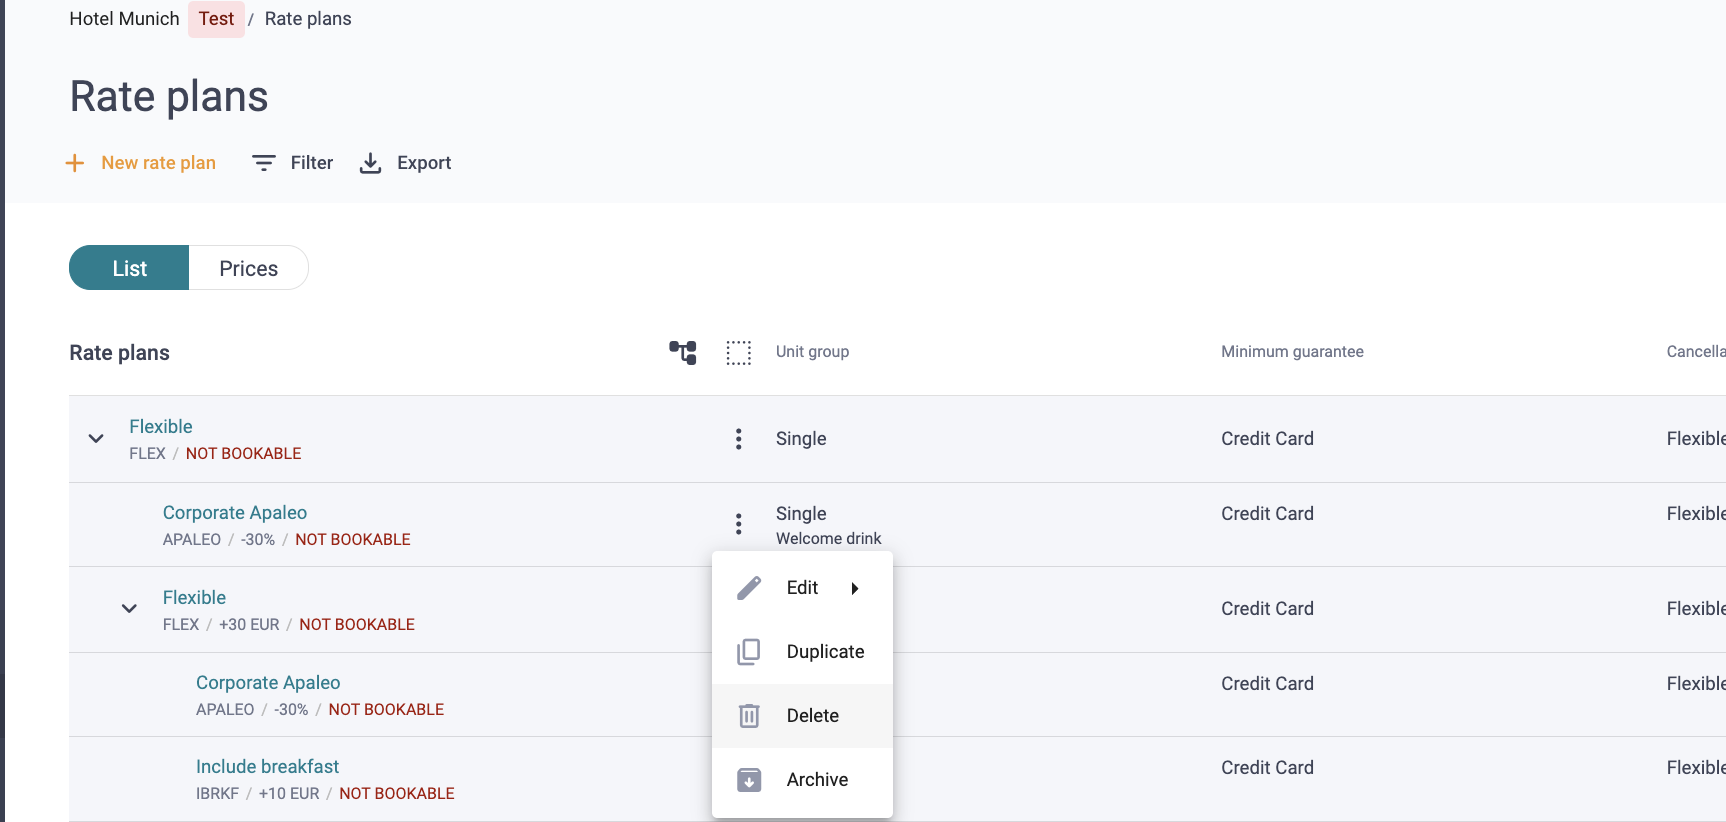
Task: Choose Archive in the context menu
Action: point(802,780)
